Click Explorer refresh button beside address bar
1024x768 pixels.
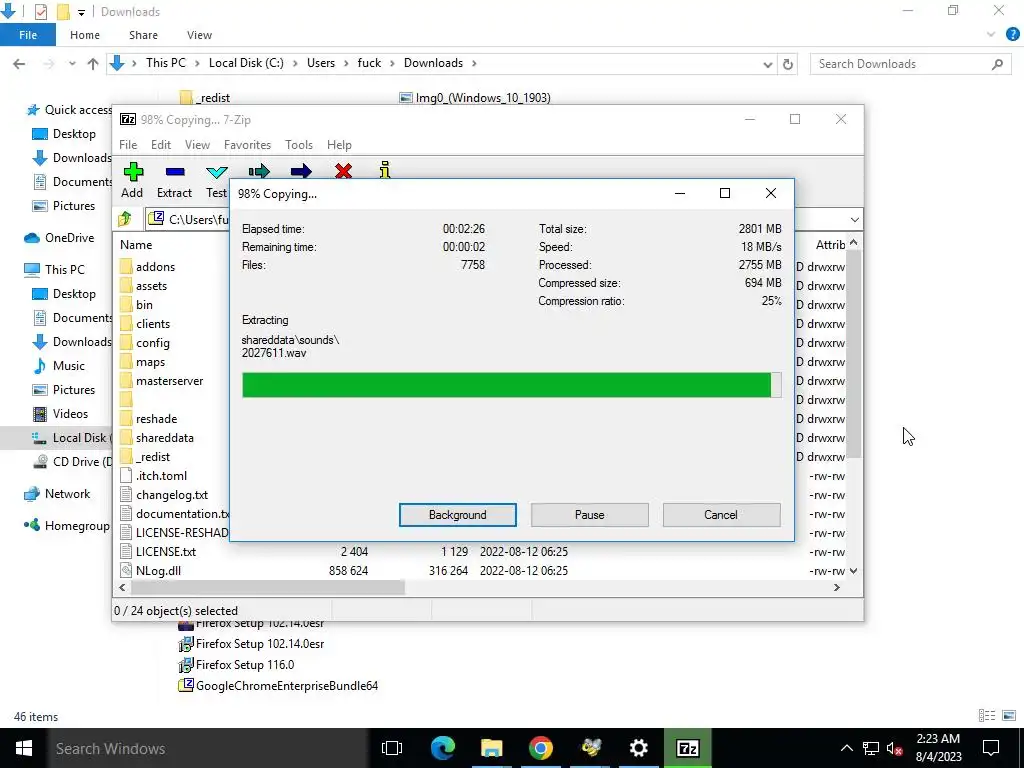point(788,64)
